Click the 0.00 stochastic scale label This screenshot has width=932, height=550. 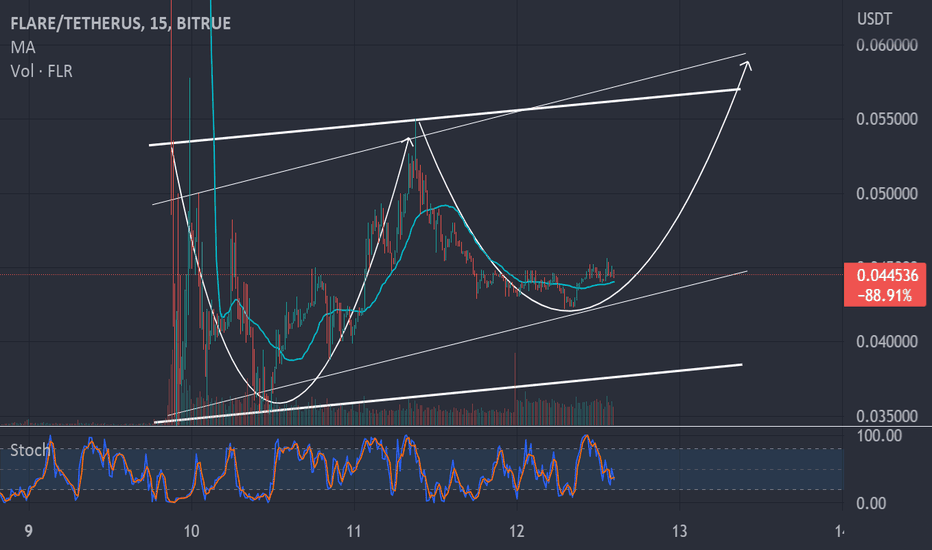[871, 504]
